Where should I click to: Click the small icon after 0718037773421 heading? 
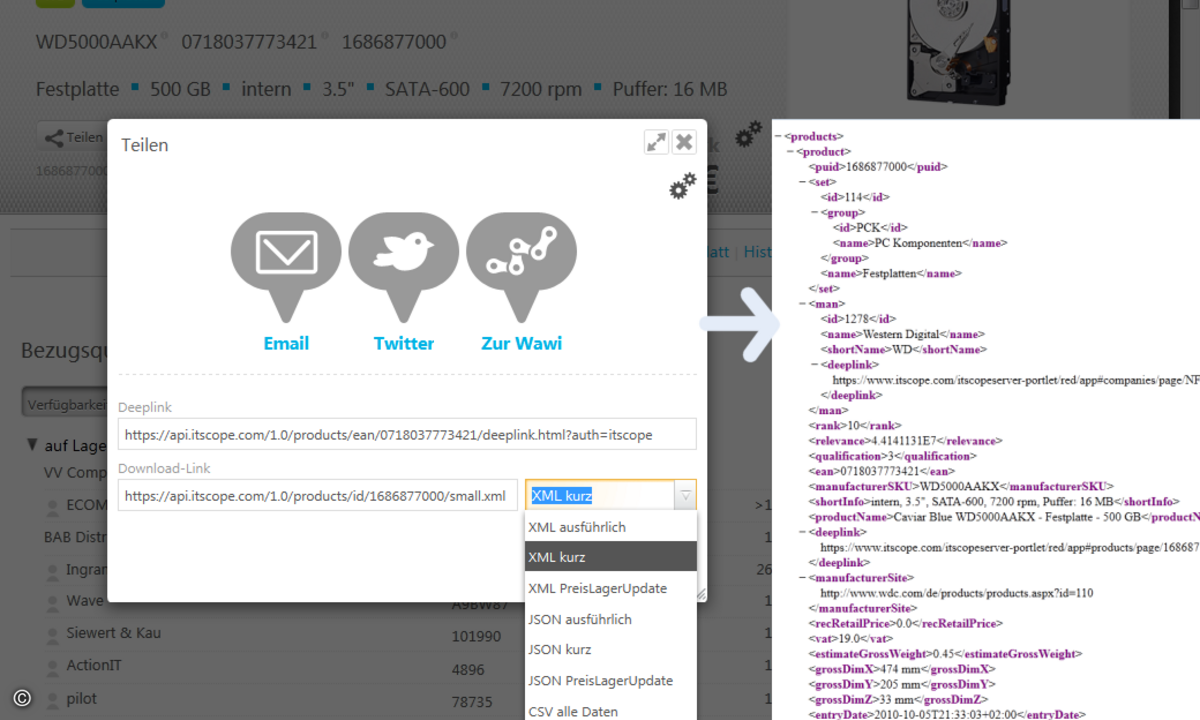(324, 37)
